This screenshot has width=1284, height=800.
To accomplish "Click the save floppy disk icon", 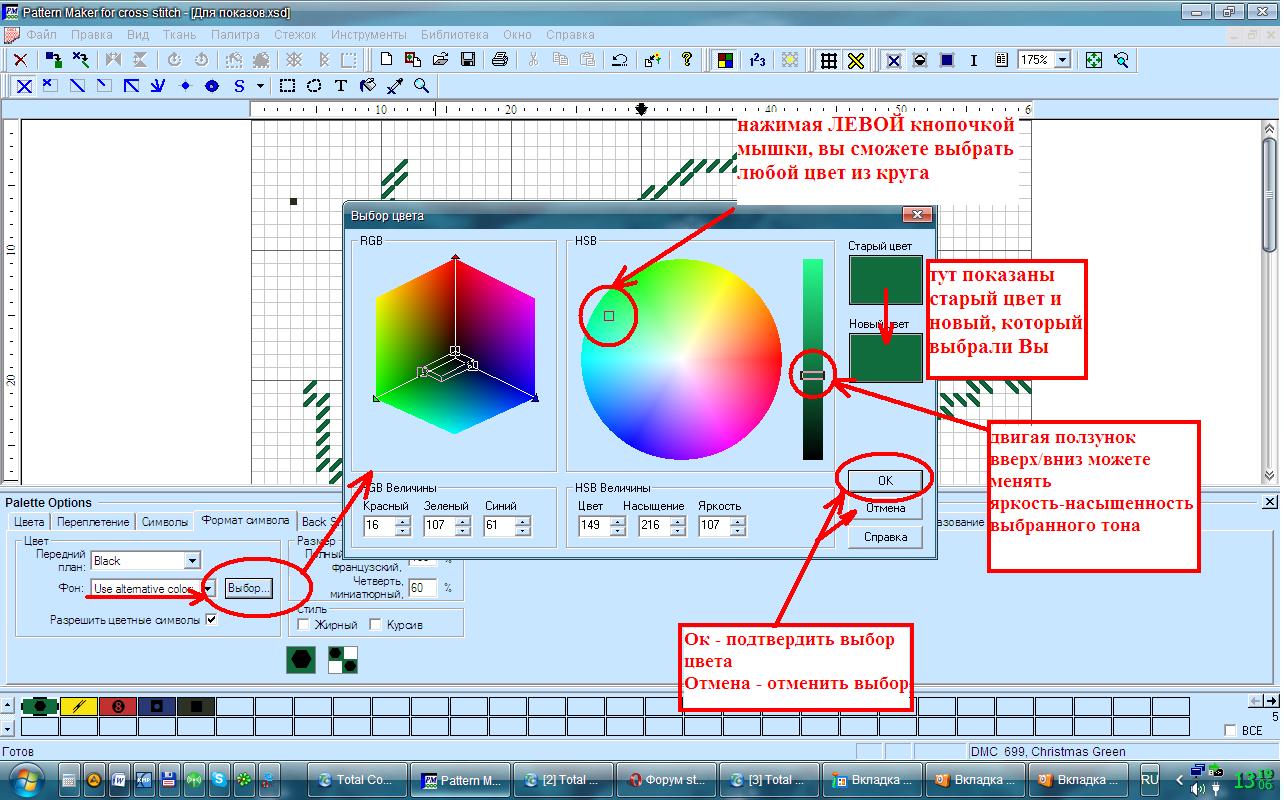I will coord(467,60).
